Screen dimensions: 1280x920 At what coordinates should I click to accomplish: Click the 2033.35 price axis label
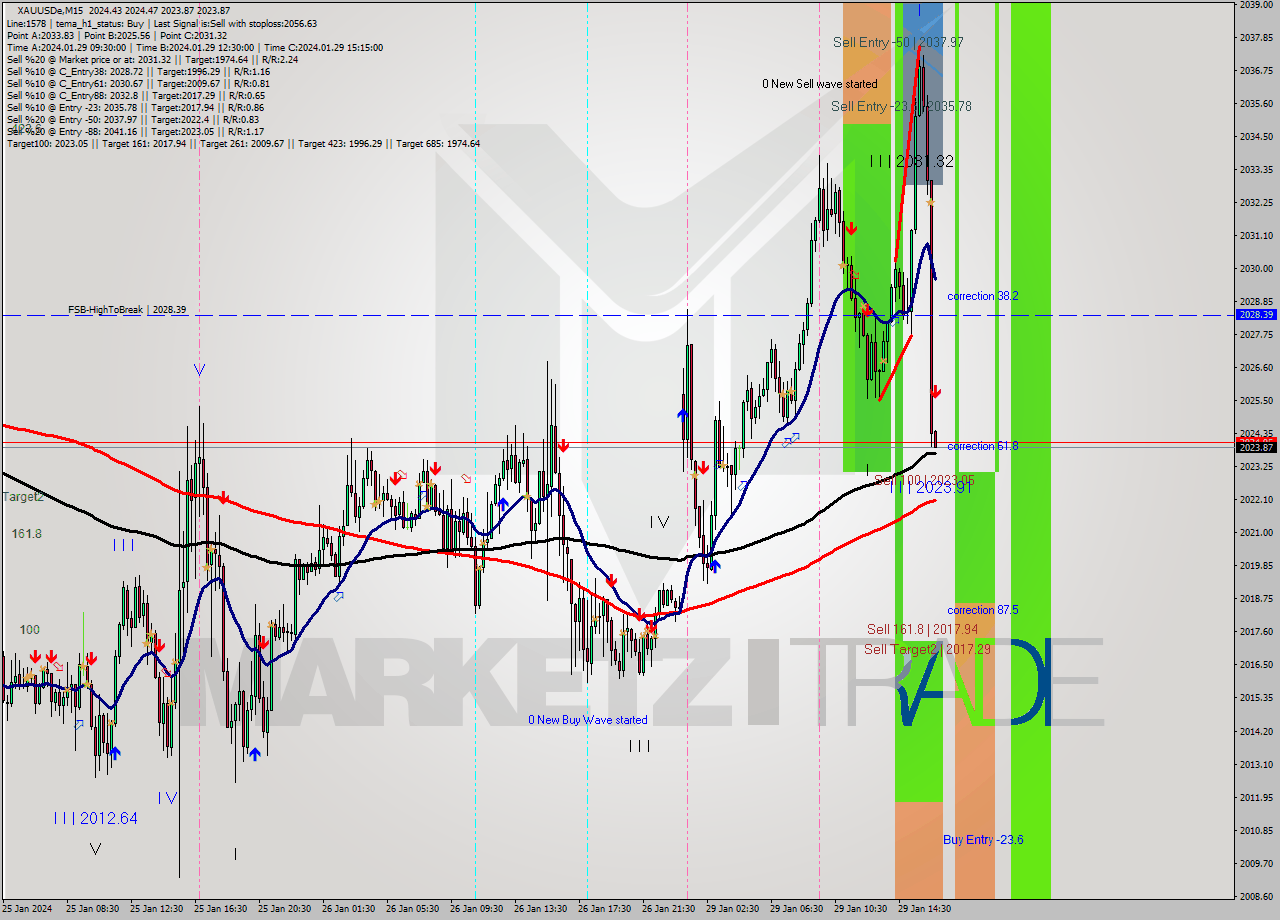click(x=1256, y=169)
